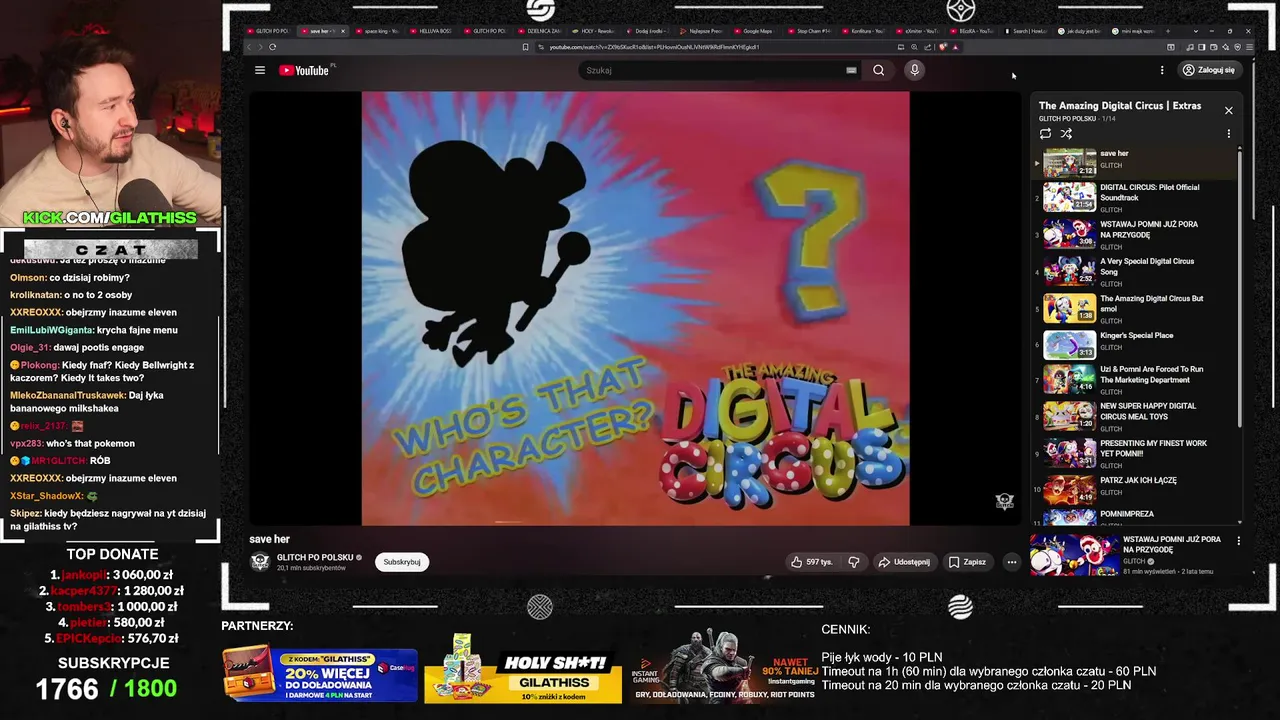Toggle playlist shuffle
The image size is (1280, 720).
click(1066, 133)
